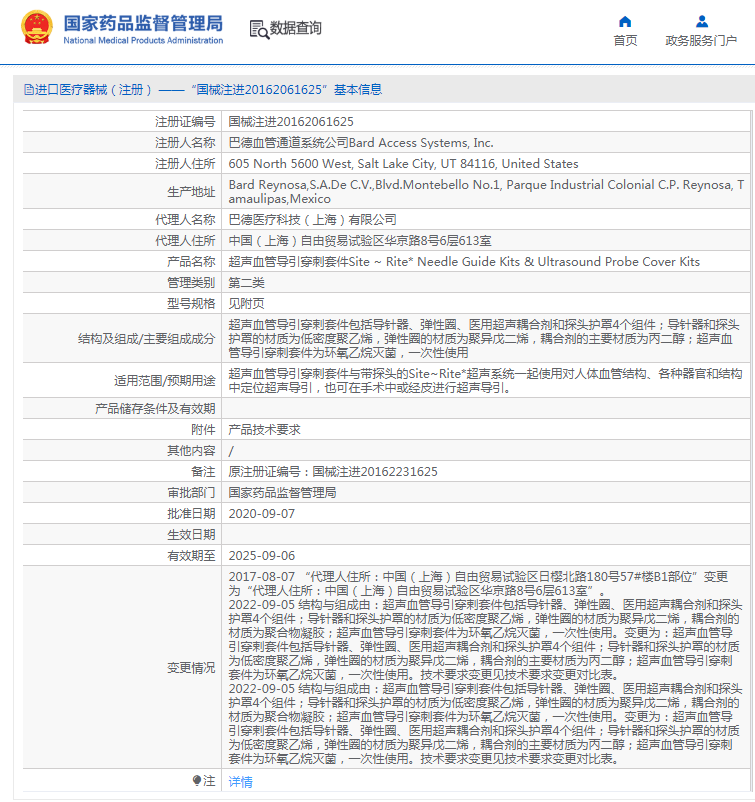Click the 批准日期 label
This screenshot has width=755, height=802.
[191, 514]
